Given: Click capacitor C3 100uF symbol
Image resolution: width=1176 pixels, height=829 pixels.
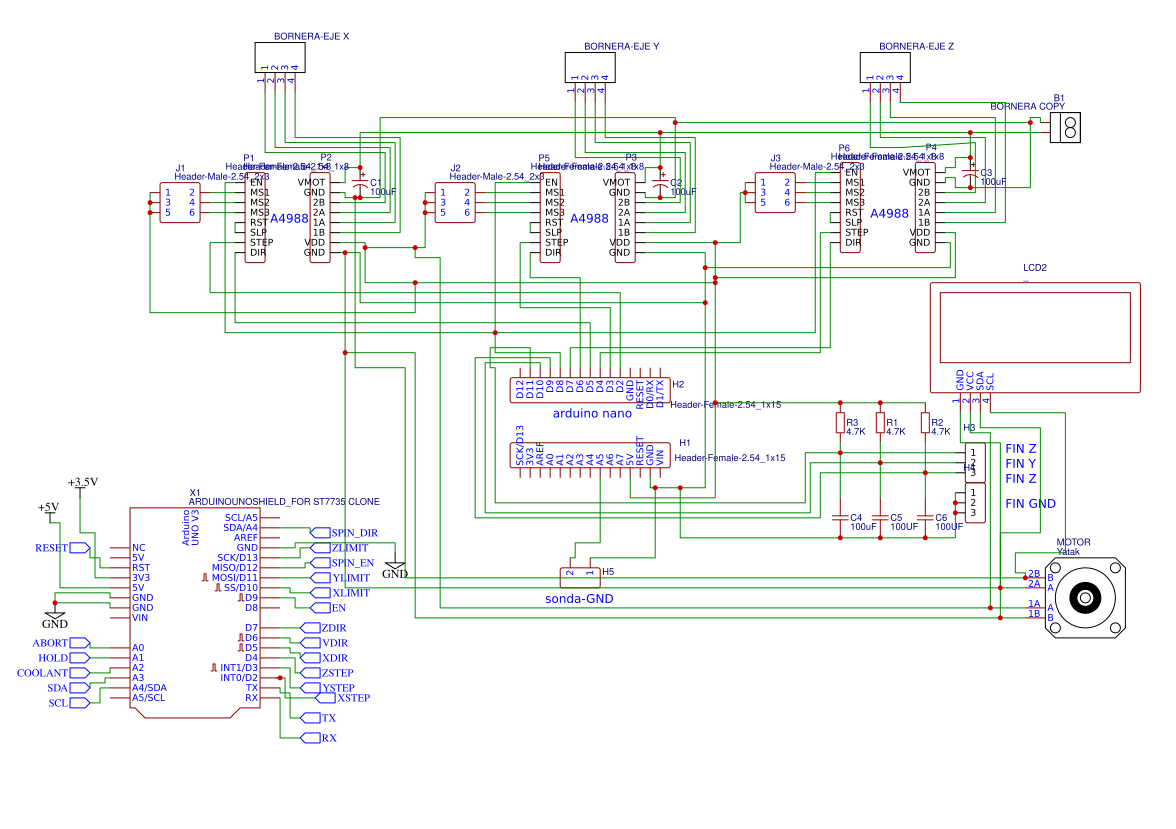Looking at the screenshot, I should [970, 173].
